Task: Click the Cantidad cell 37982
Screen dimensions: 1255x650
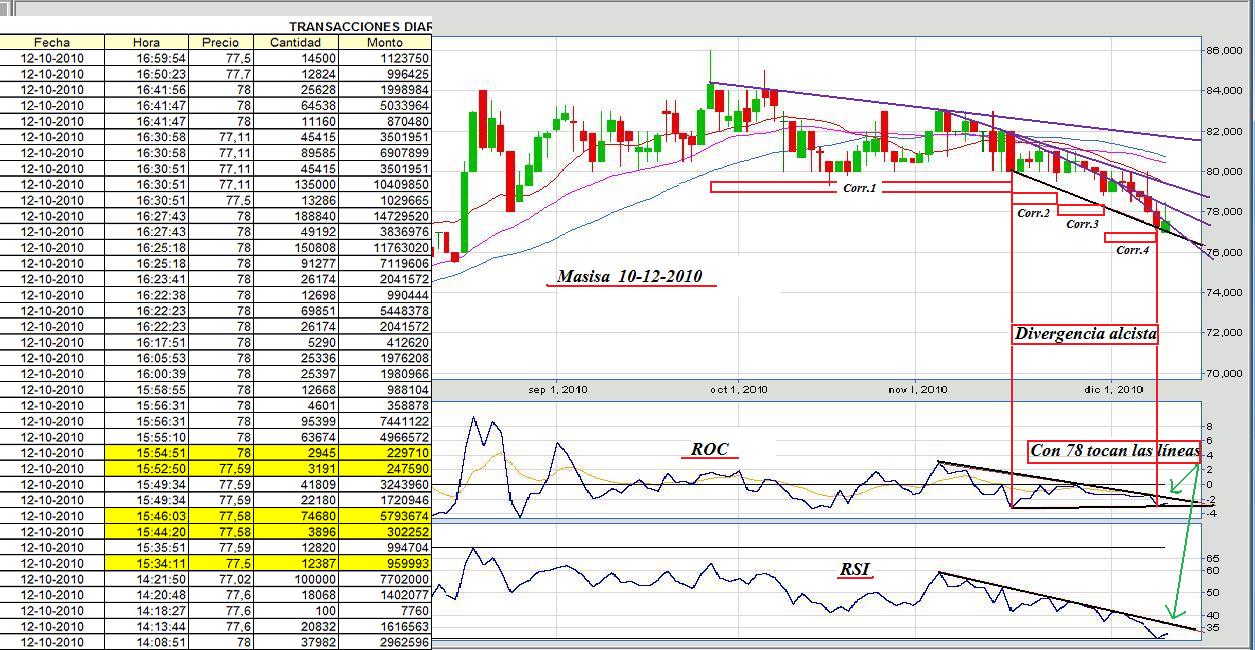Action: [296, 643]
